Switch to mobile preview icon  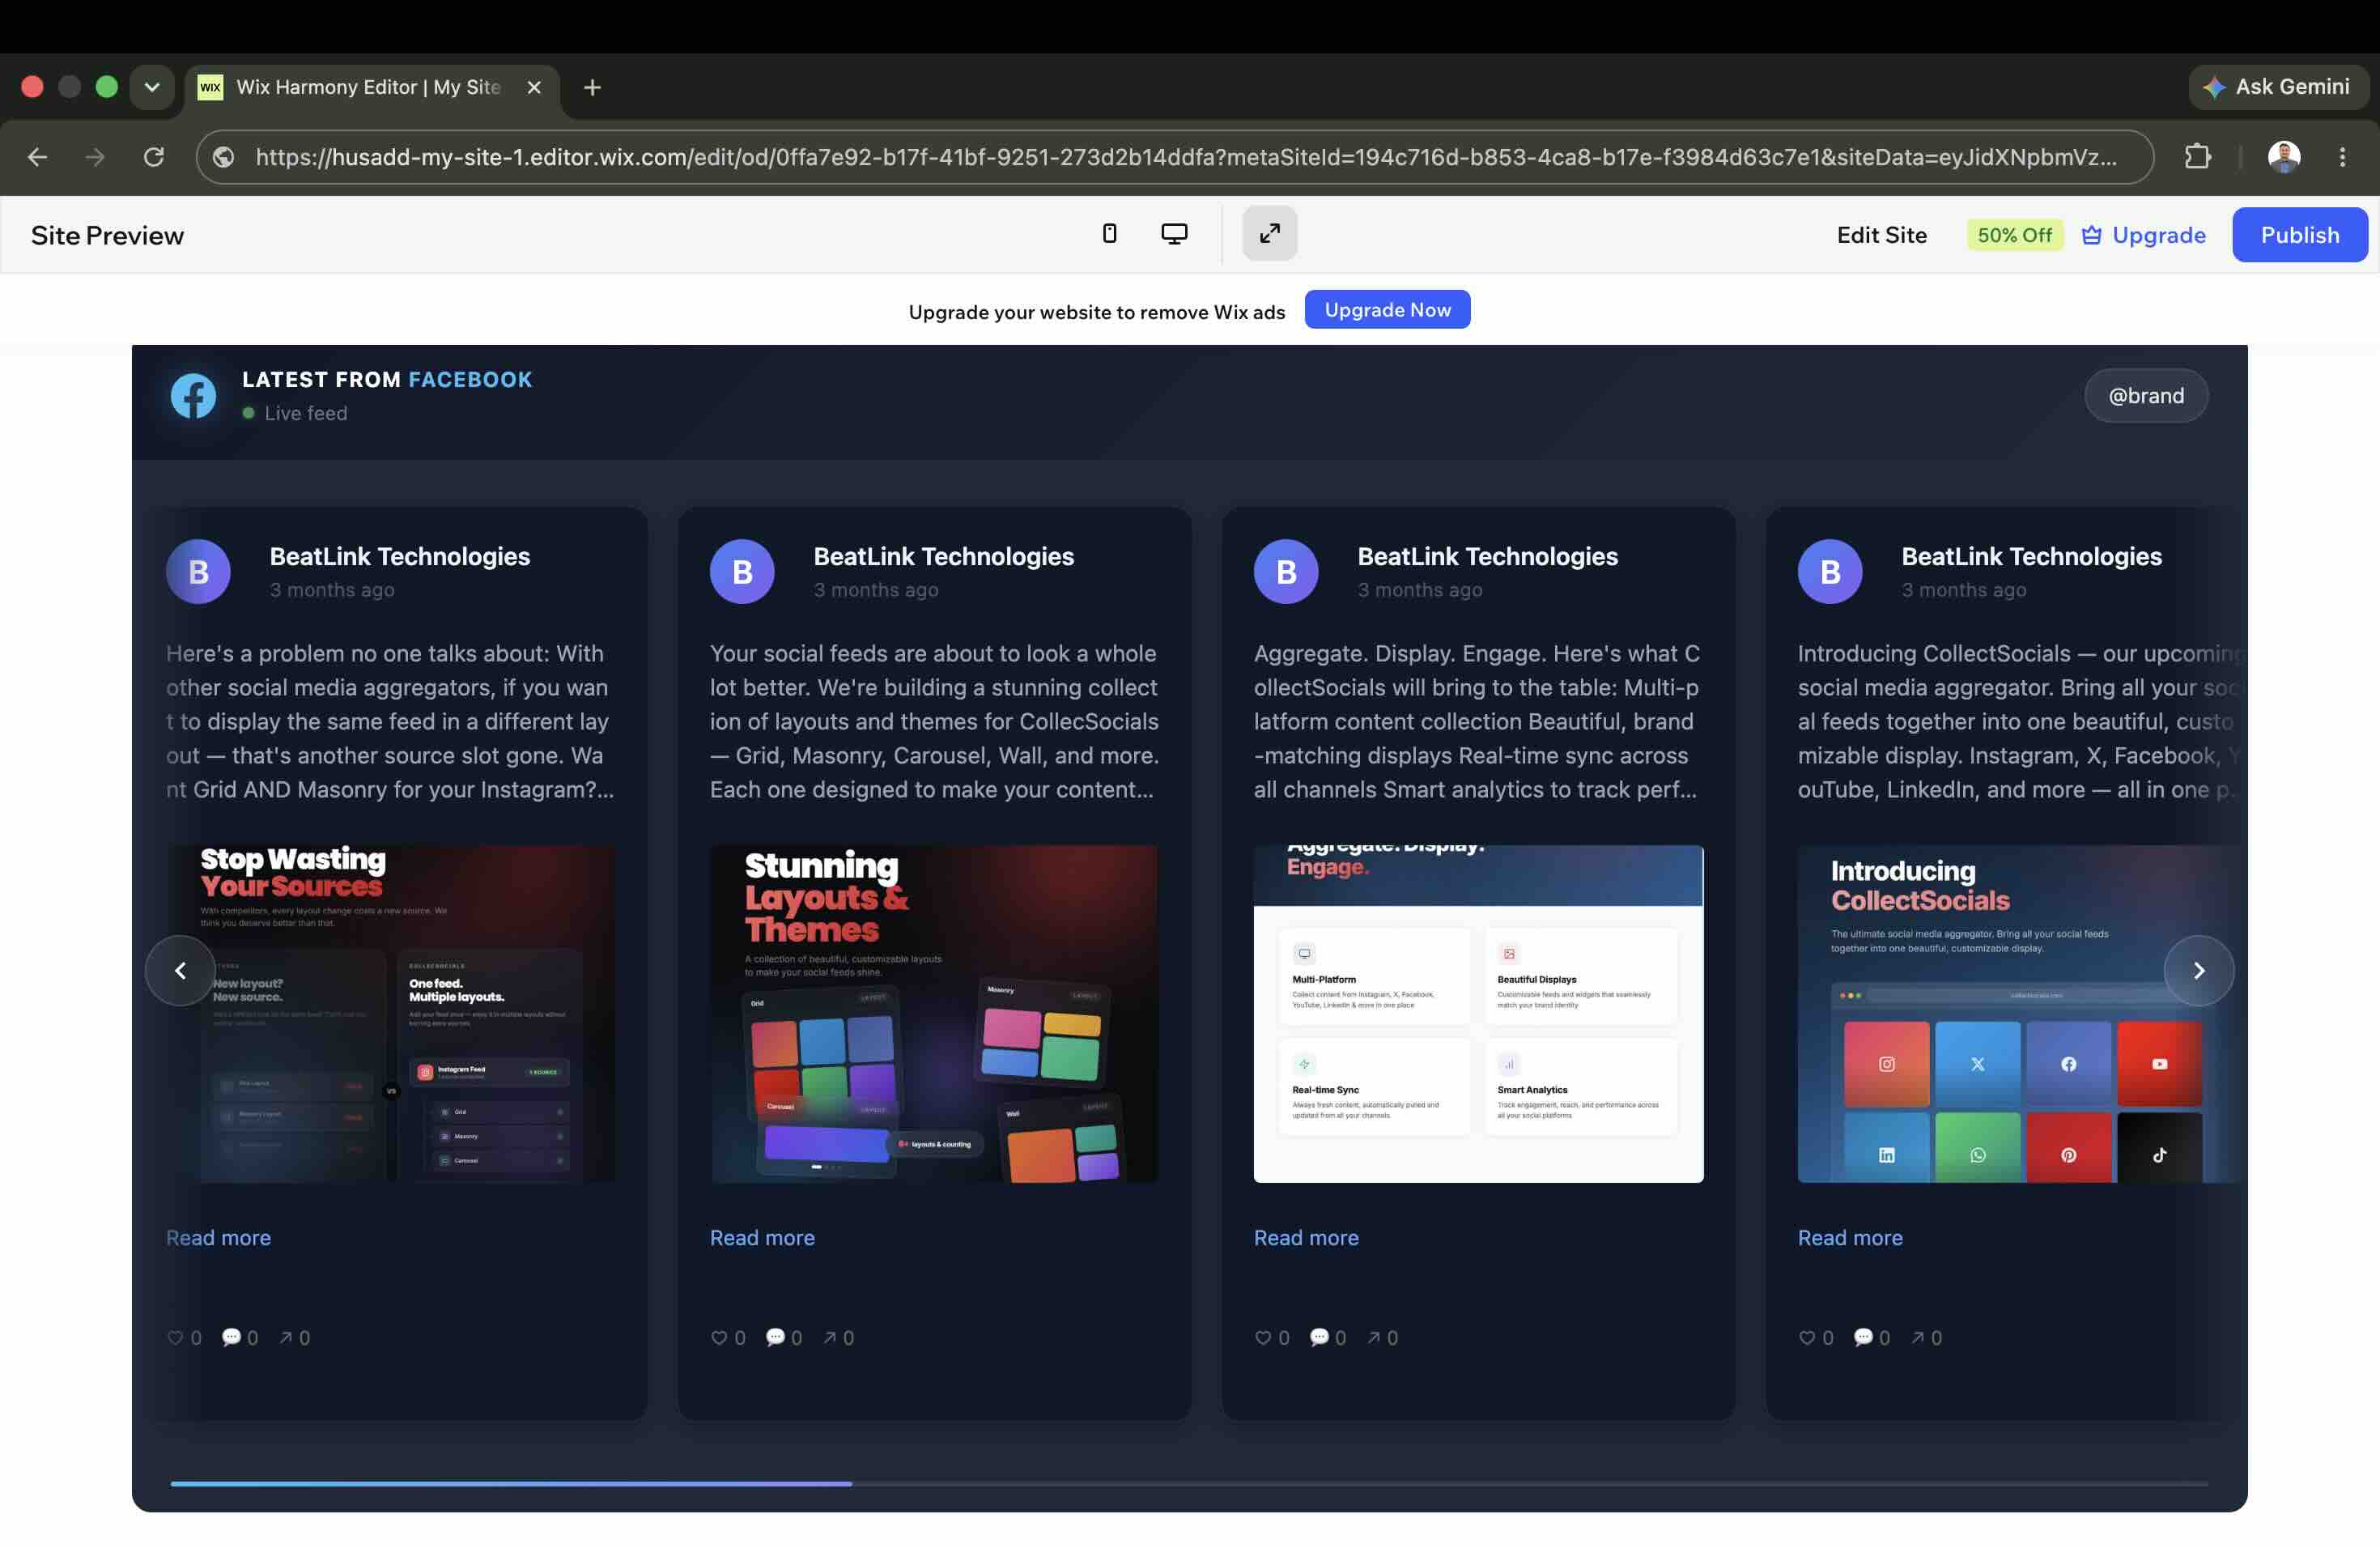click(x=1109, y=234)
